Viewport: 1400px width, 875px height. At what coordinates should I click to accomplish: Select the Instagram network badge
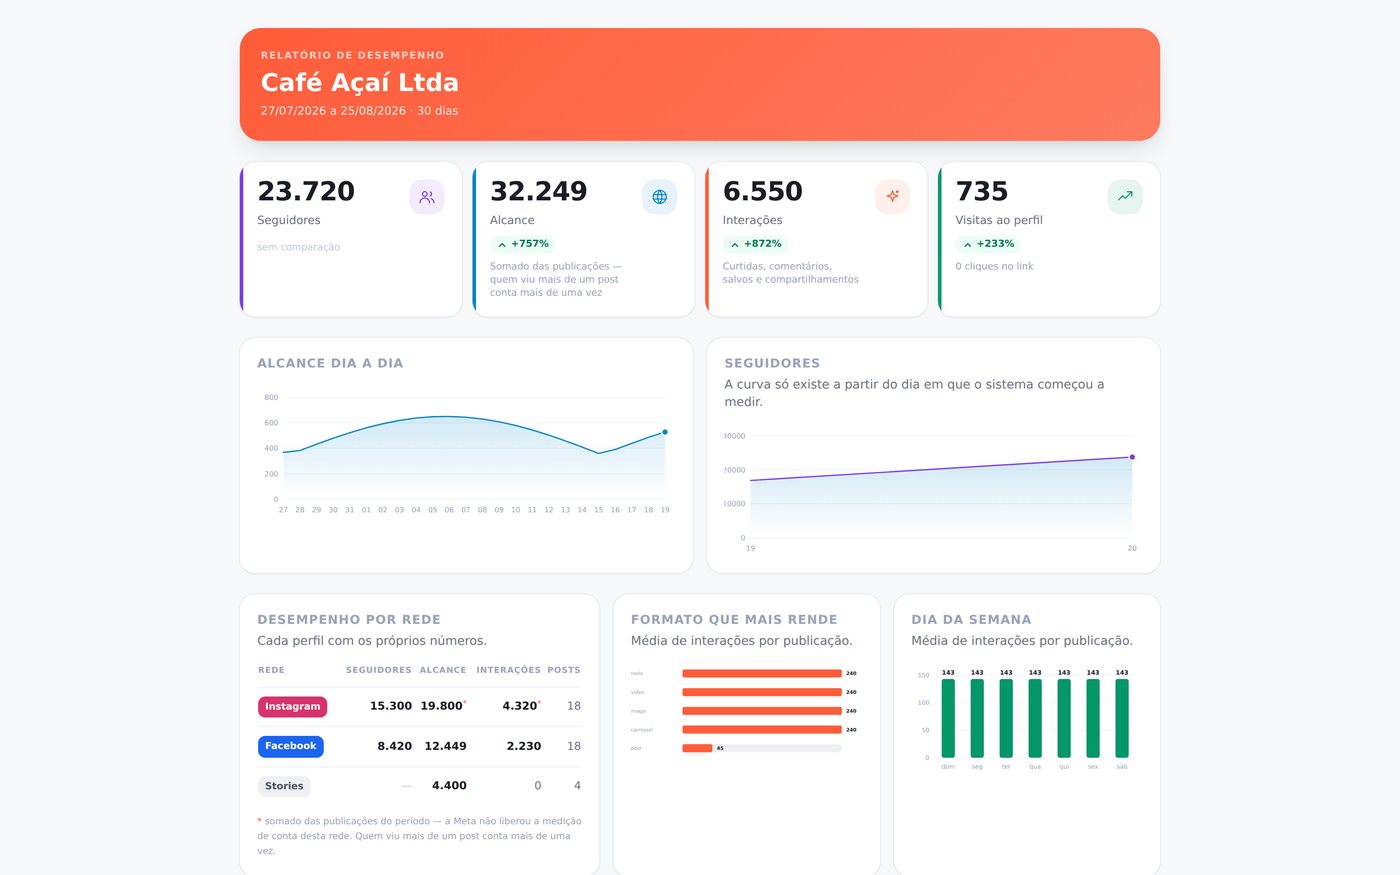coord(292,706)
